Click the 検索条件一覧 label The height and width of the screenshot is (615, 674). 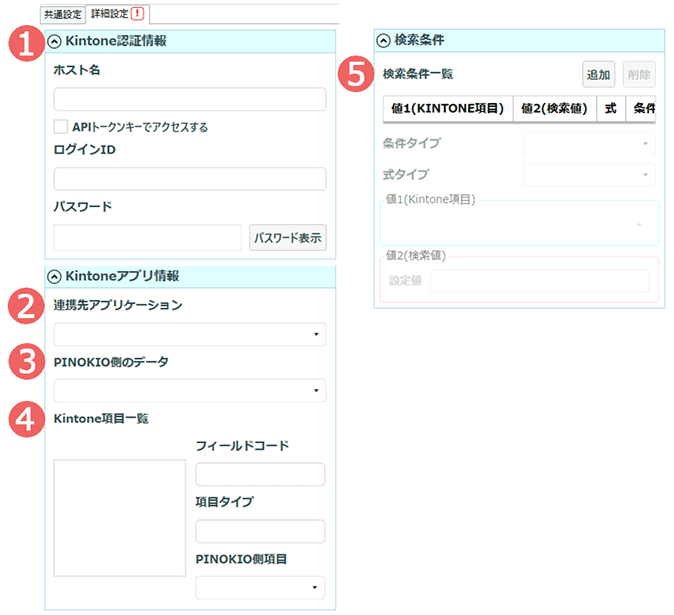(x=418, y=74)
